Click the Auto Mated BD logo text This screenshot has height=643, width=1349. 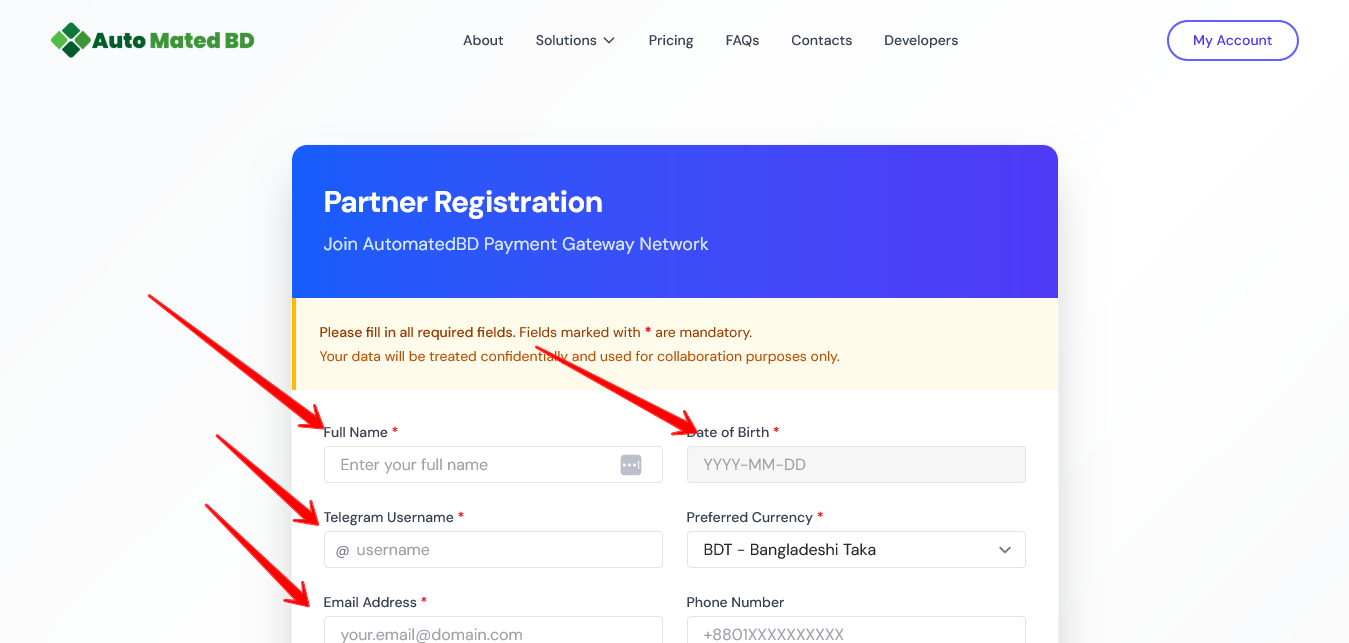pos(173,41)
